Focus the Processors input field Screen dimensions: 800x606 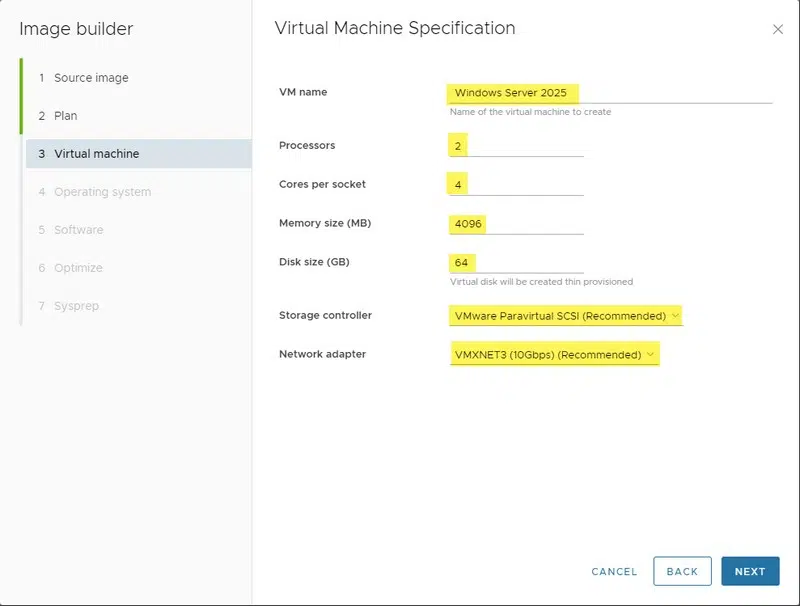coord(516,146)
